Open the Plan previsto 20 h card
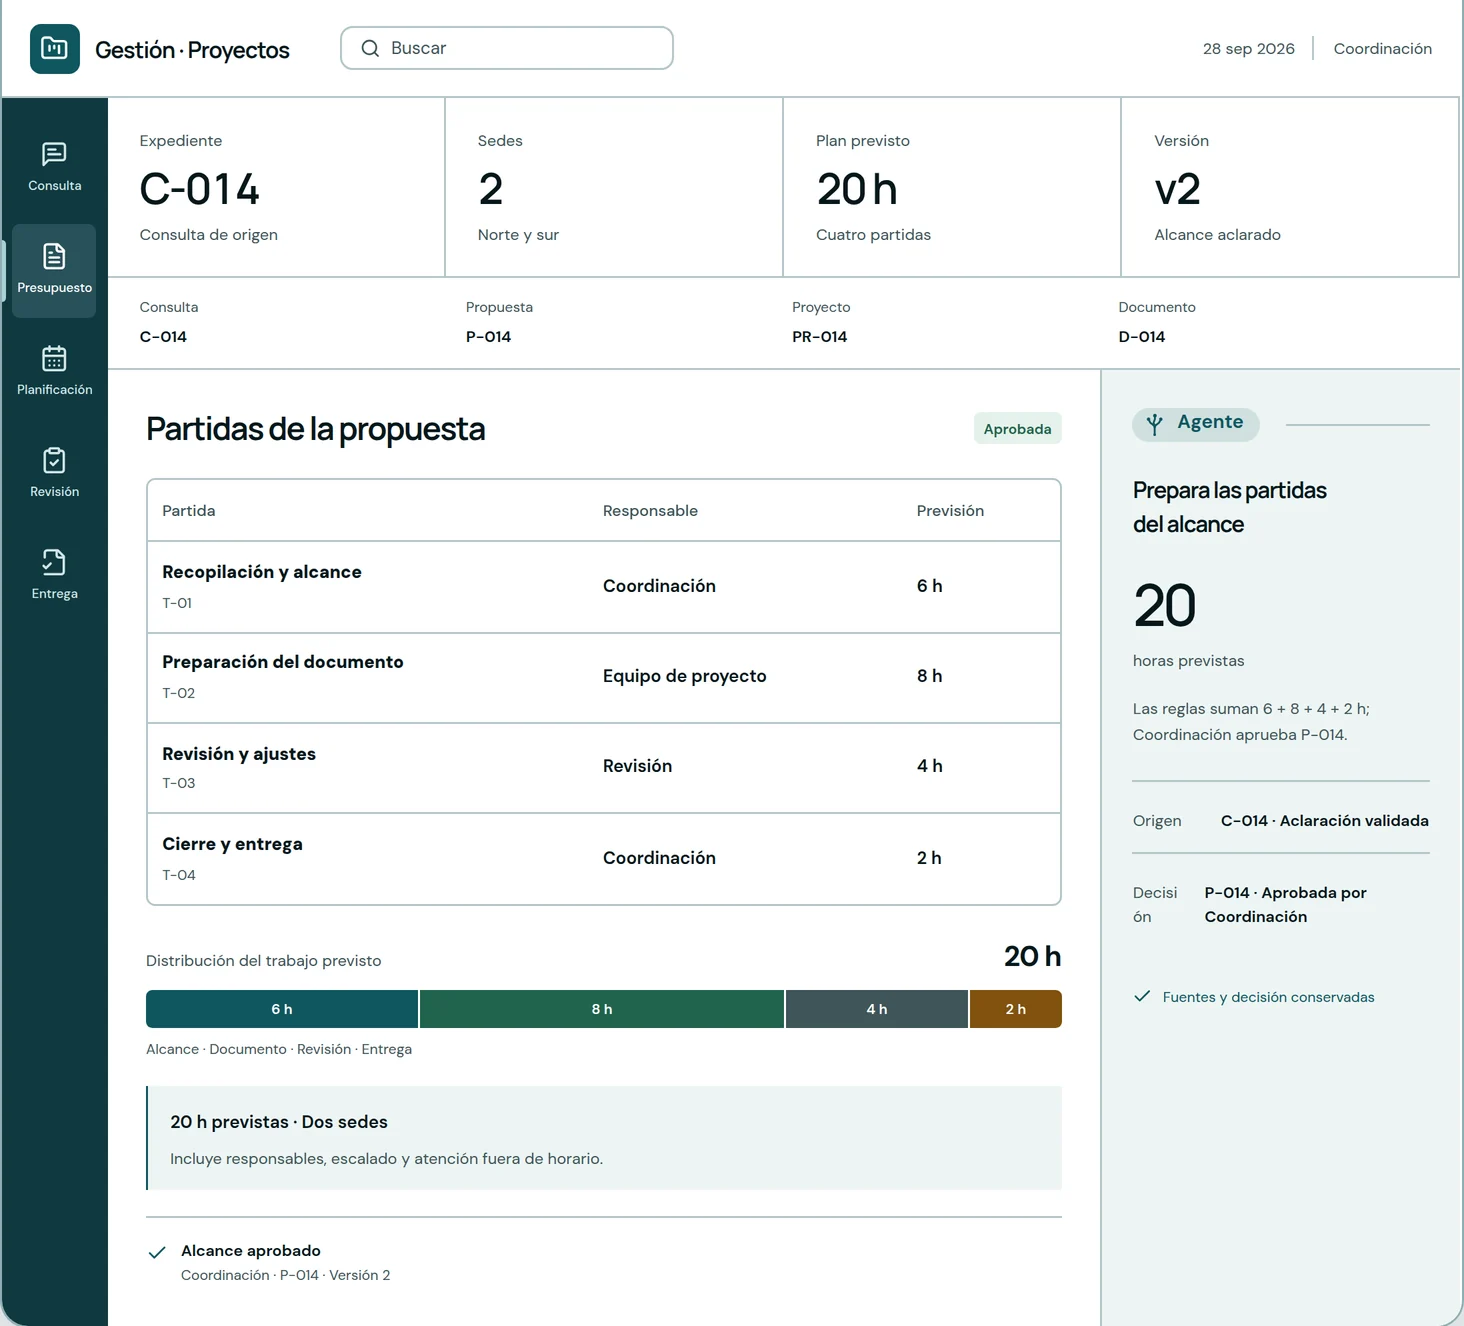The height and width of the screenshot is (1326, 1464). point(952,187)
